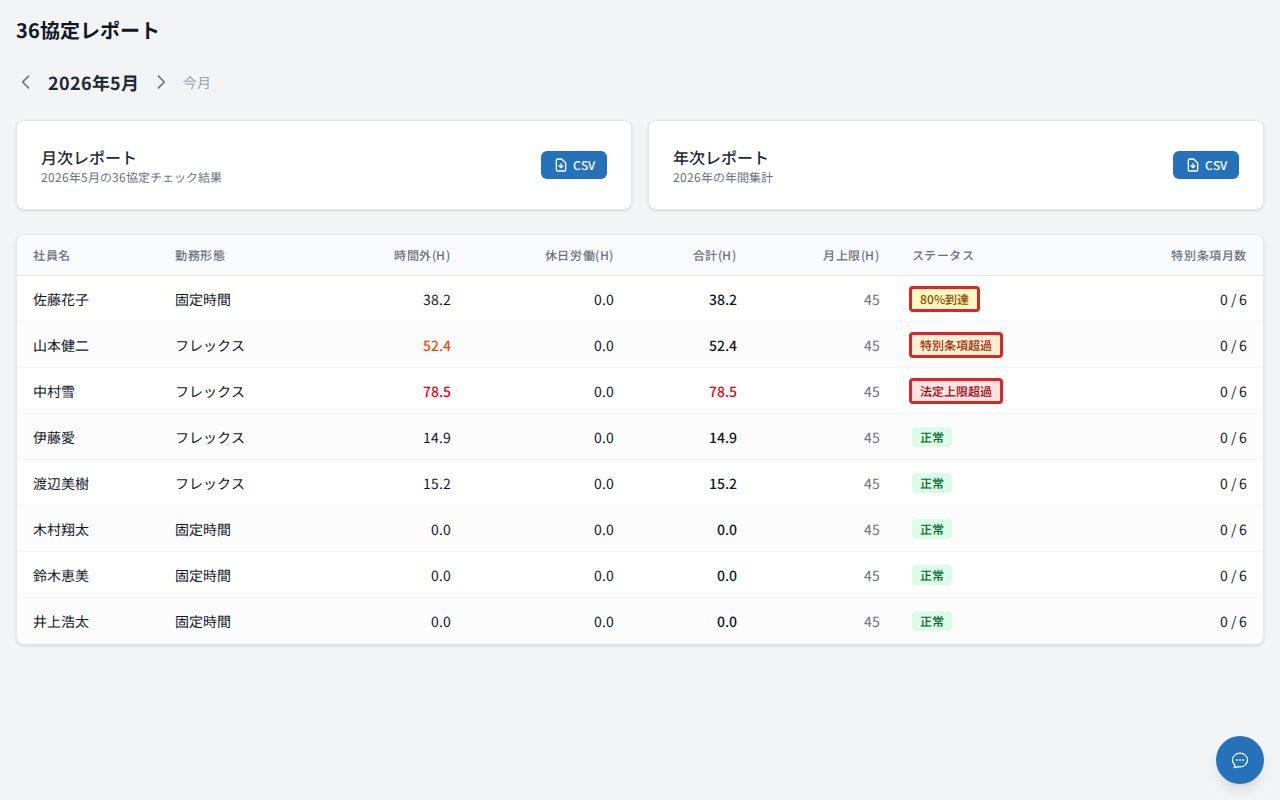The height and width of the screenshot is (800, 1280).
Task: Click 2026年5月の36協定チェック結果 subtitle
Action: (x=131, y=178)
